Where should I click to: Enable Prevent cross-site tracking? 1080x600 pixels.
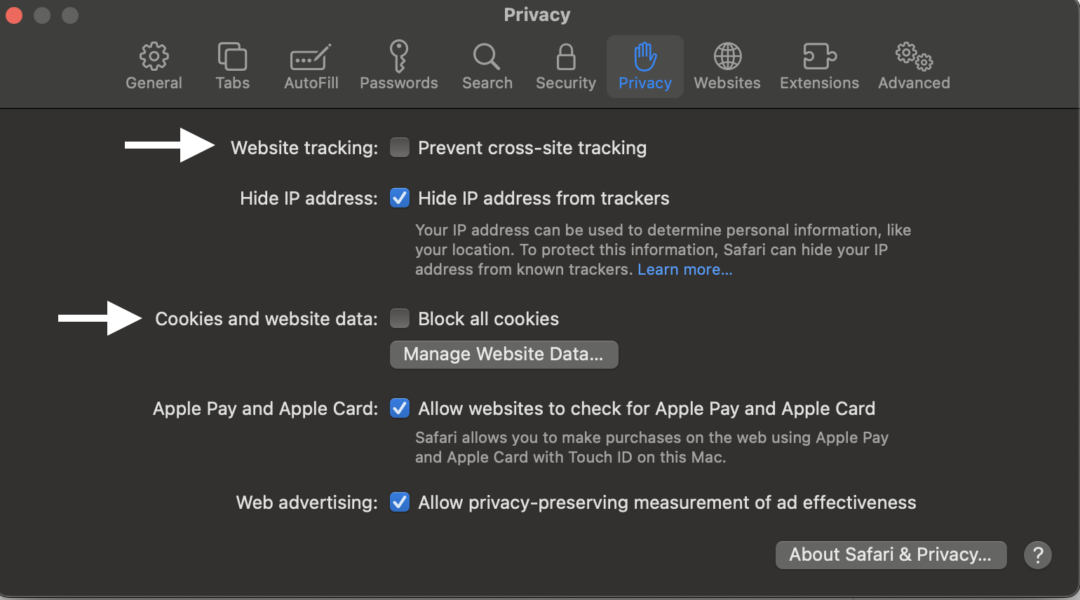click(399, 147)
